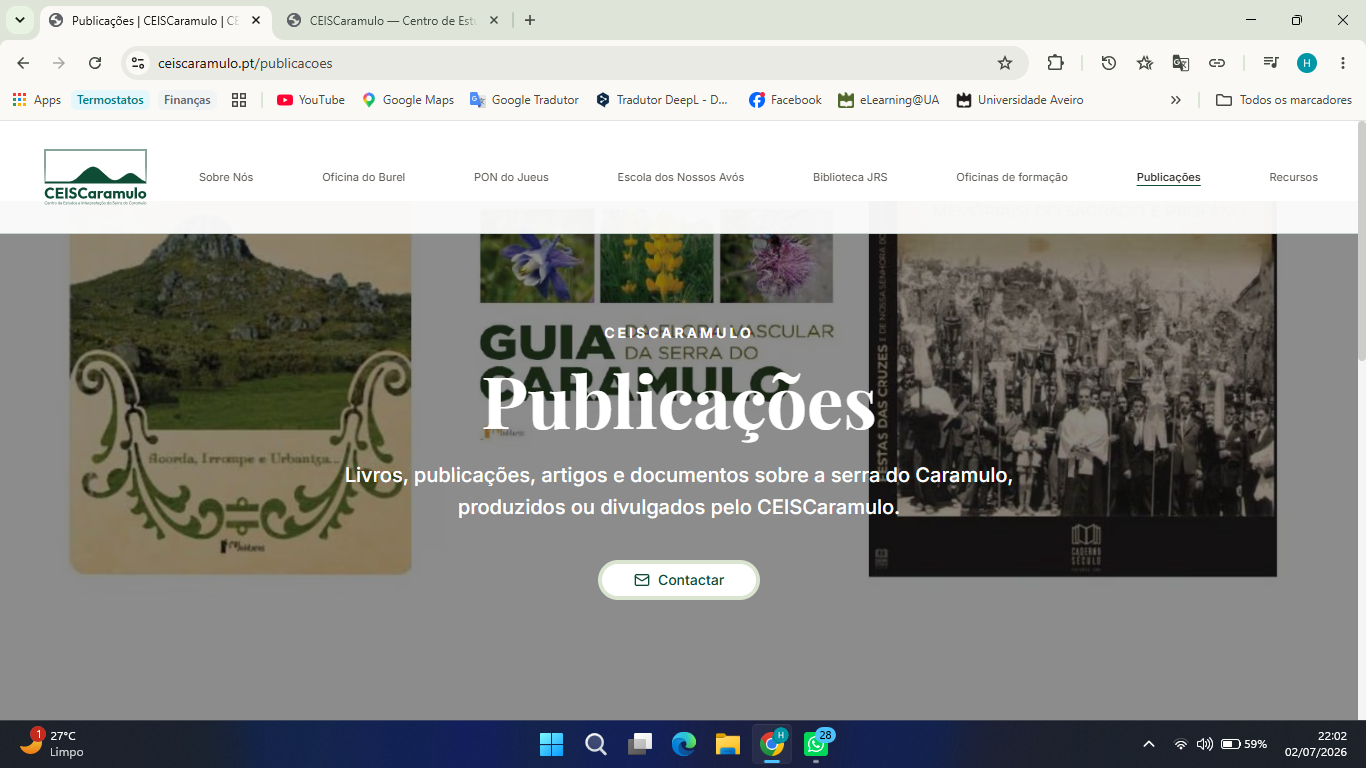Open the Tradutor DeepL bookmark

662,100
